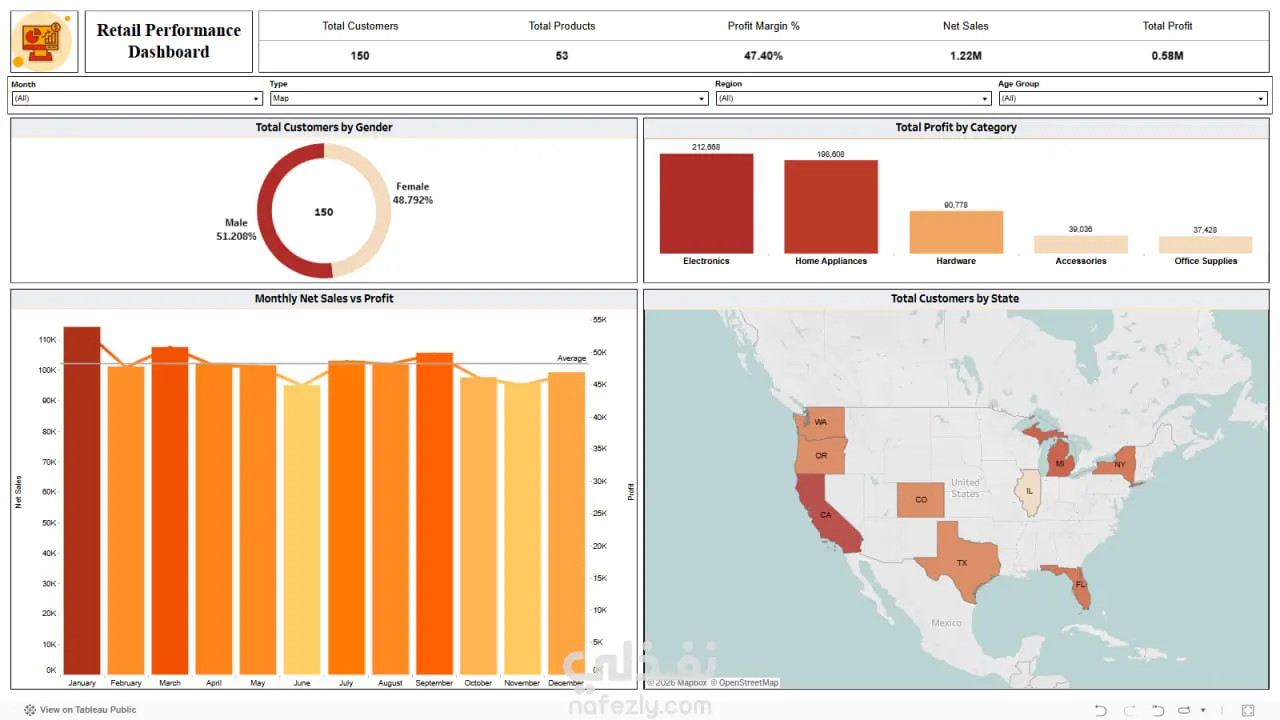
Task: Select California (CA) on the map
Action: (826, 515)
